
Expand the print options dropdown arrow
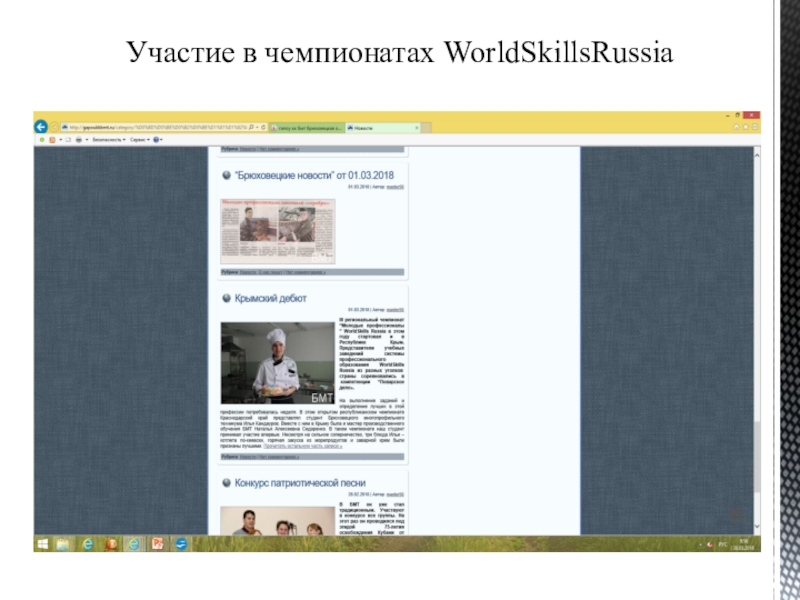(x=85, y=140)
